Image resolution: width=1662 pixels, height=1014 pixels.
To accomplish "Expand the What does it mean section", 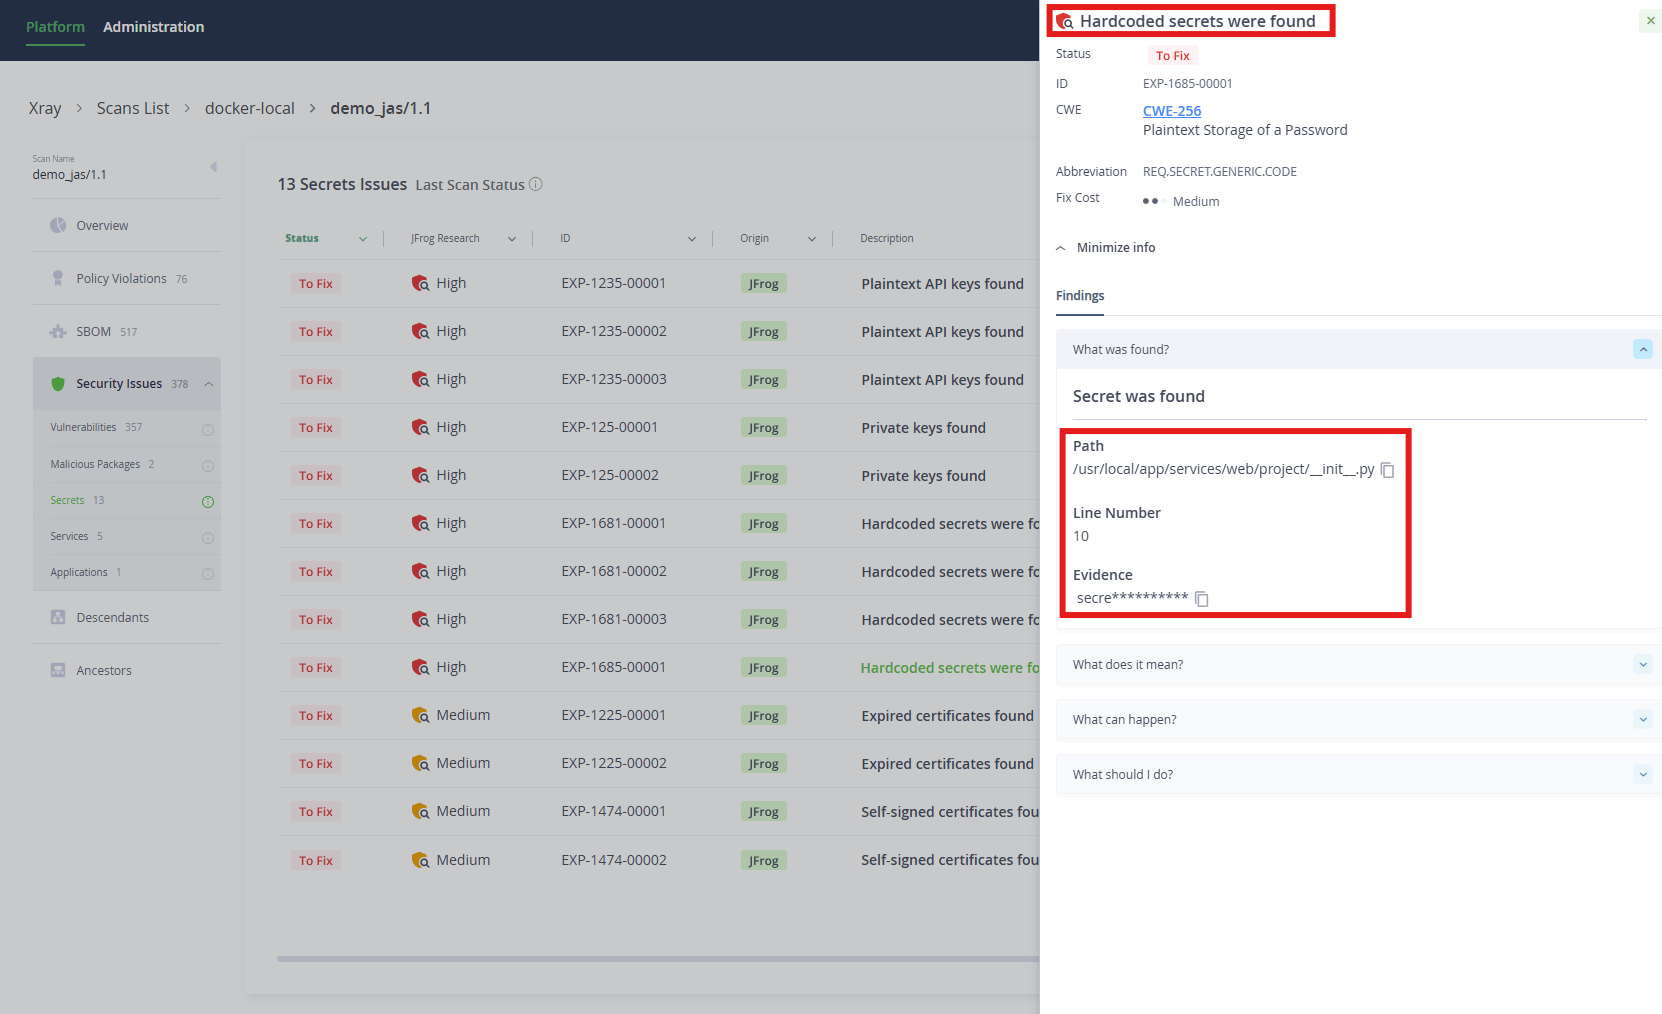I will [1642, 664].
